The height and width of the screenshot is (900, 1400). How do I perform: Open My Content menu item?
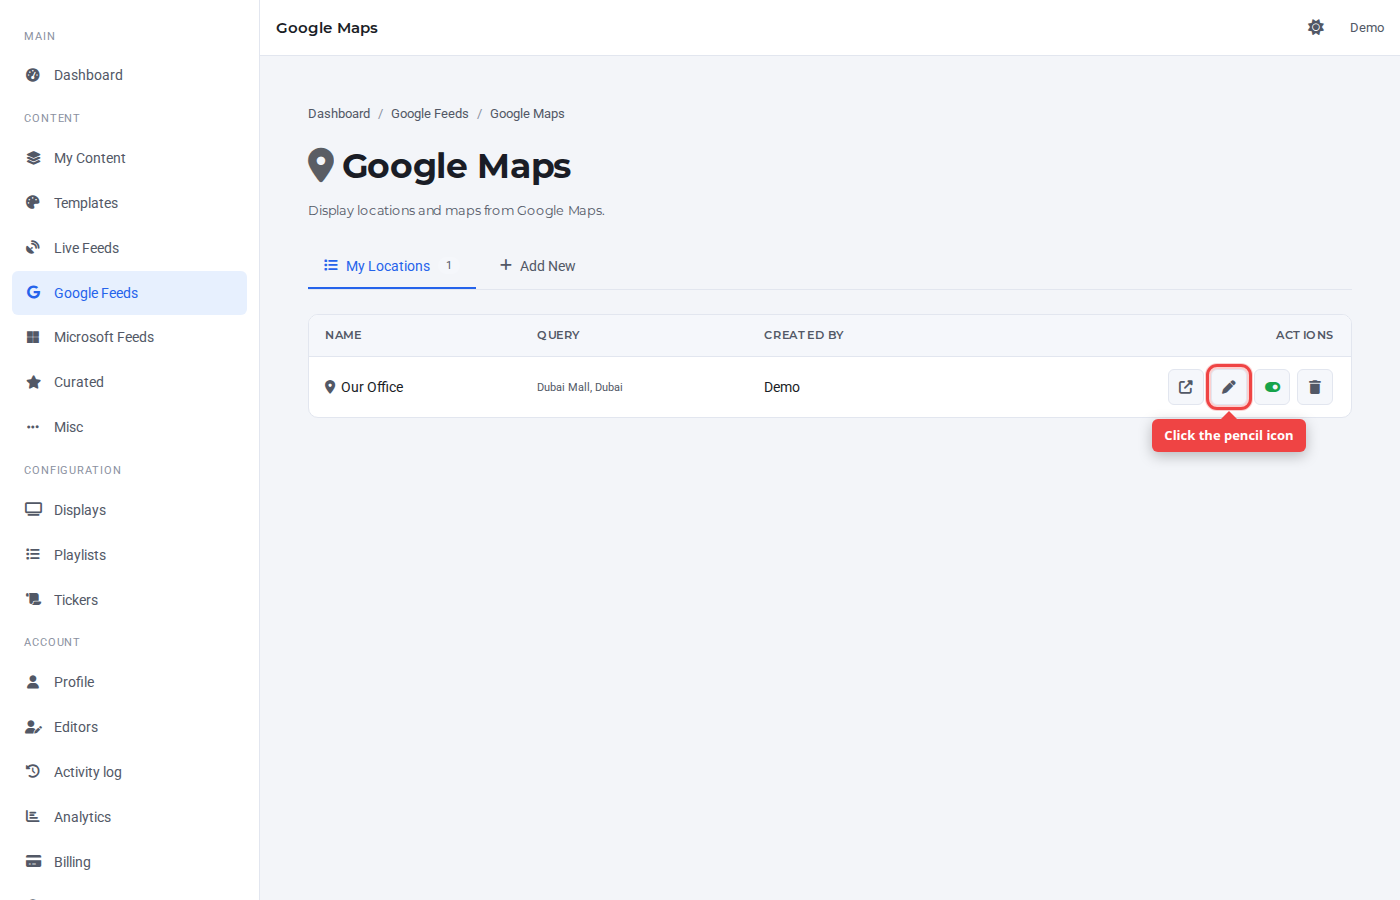coord(129,158)
